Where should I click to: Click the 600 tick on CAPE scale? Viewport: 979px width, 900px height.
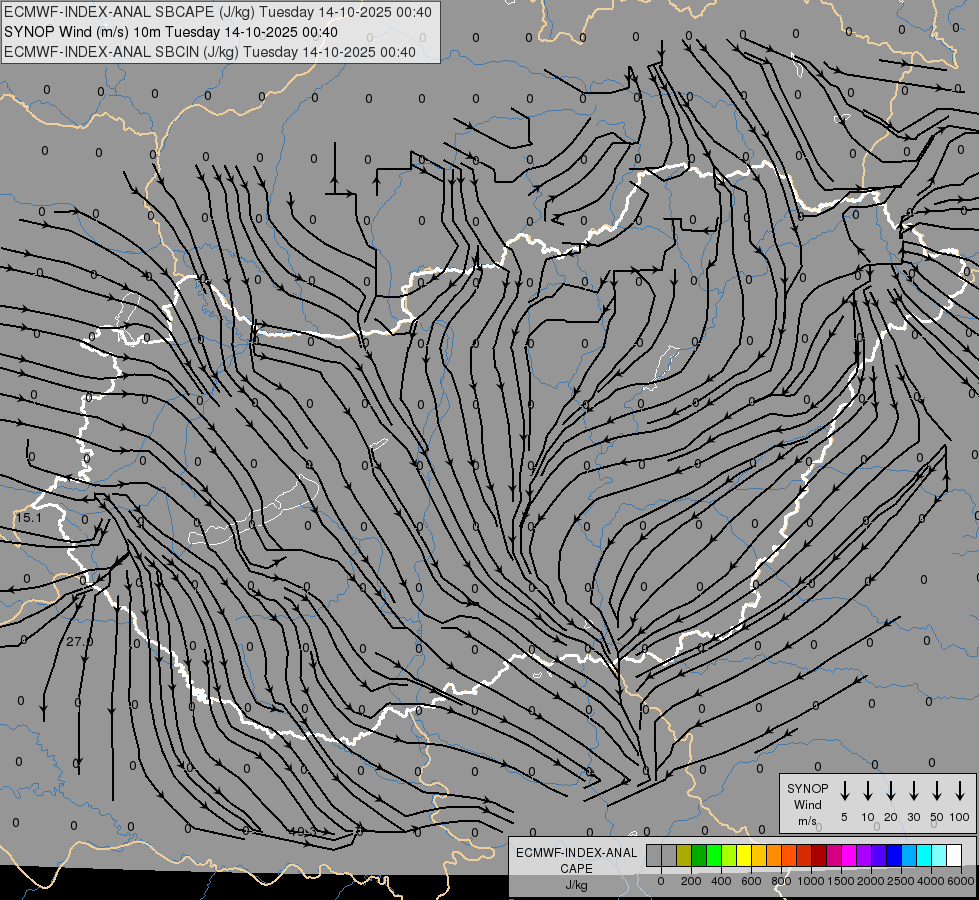point(751,881)
